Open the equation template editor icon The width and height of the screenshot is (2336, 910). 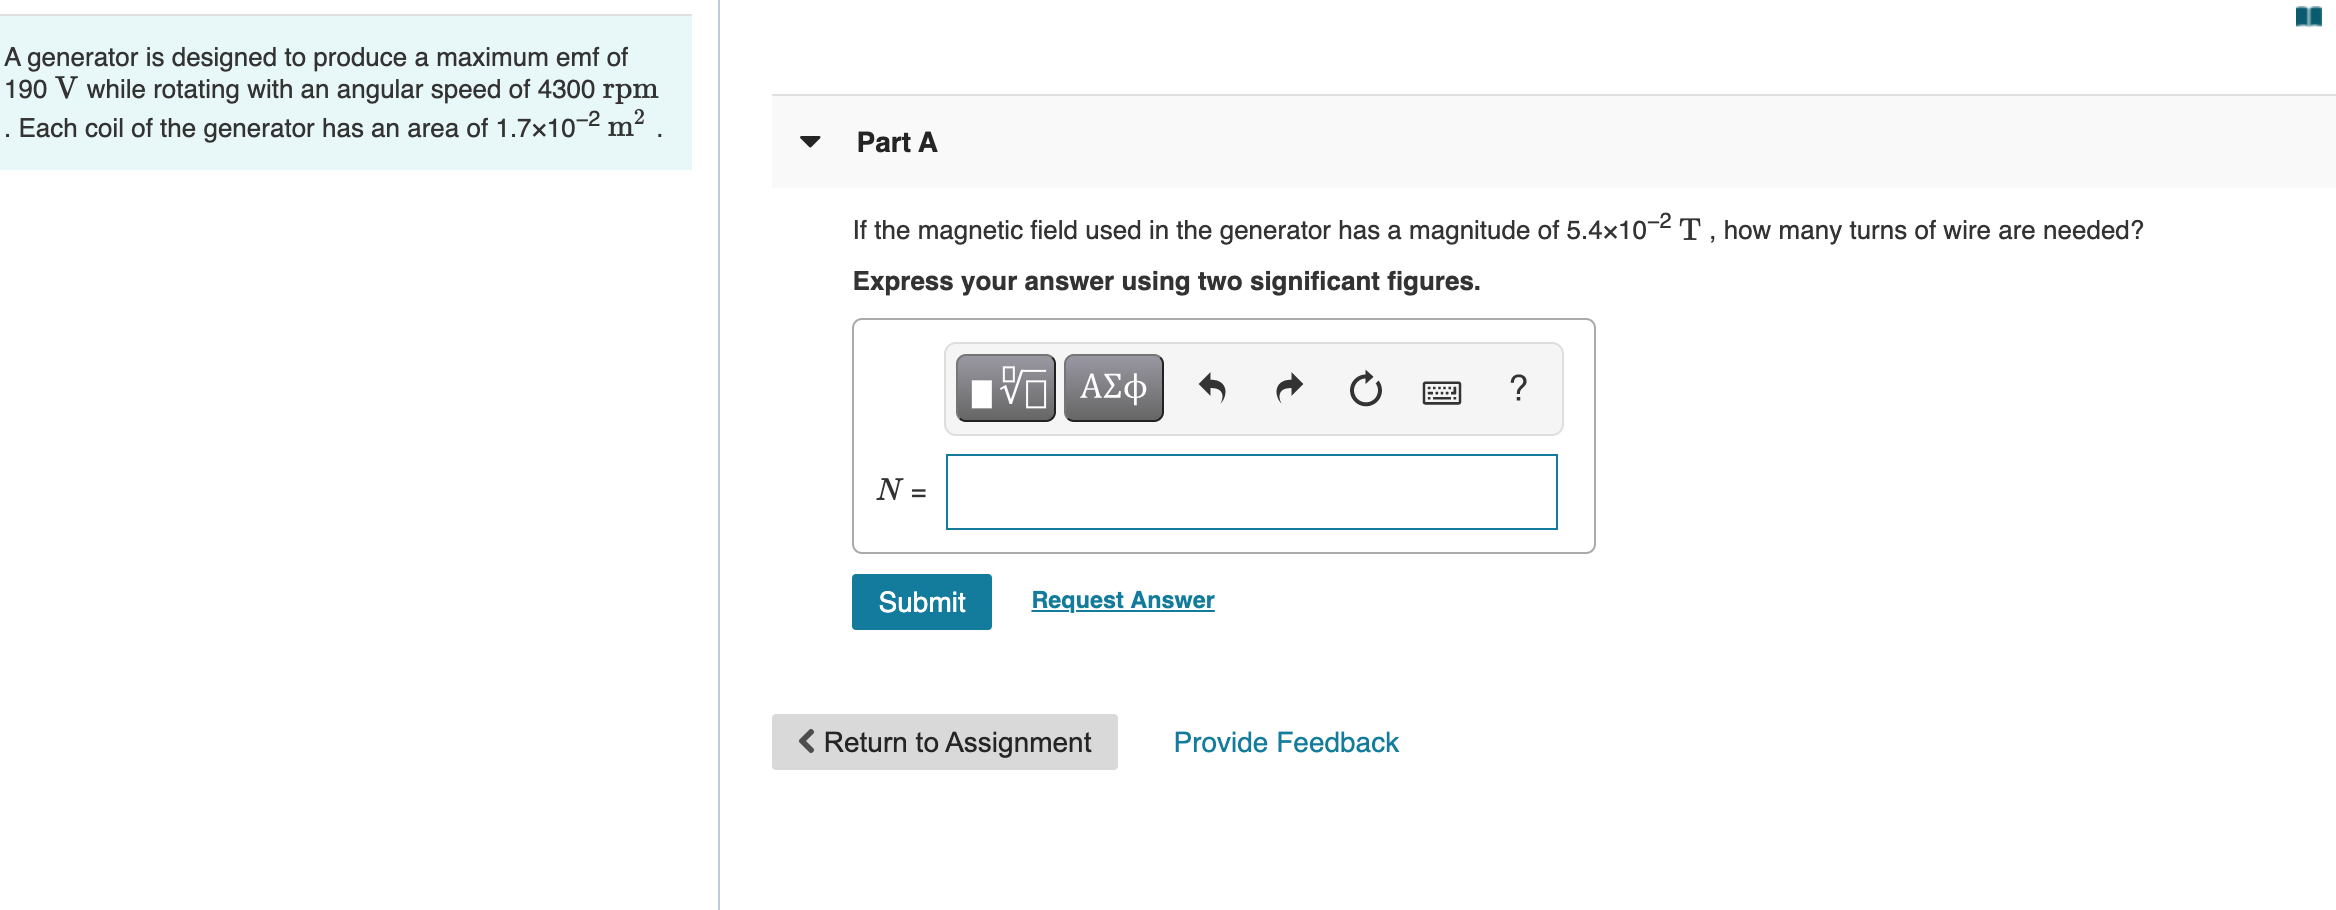(1004, 388)
